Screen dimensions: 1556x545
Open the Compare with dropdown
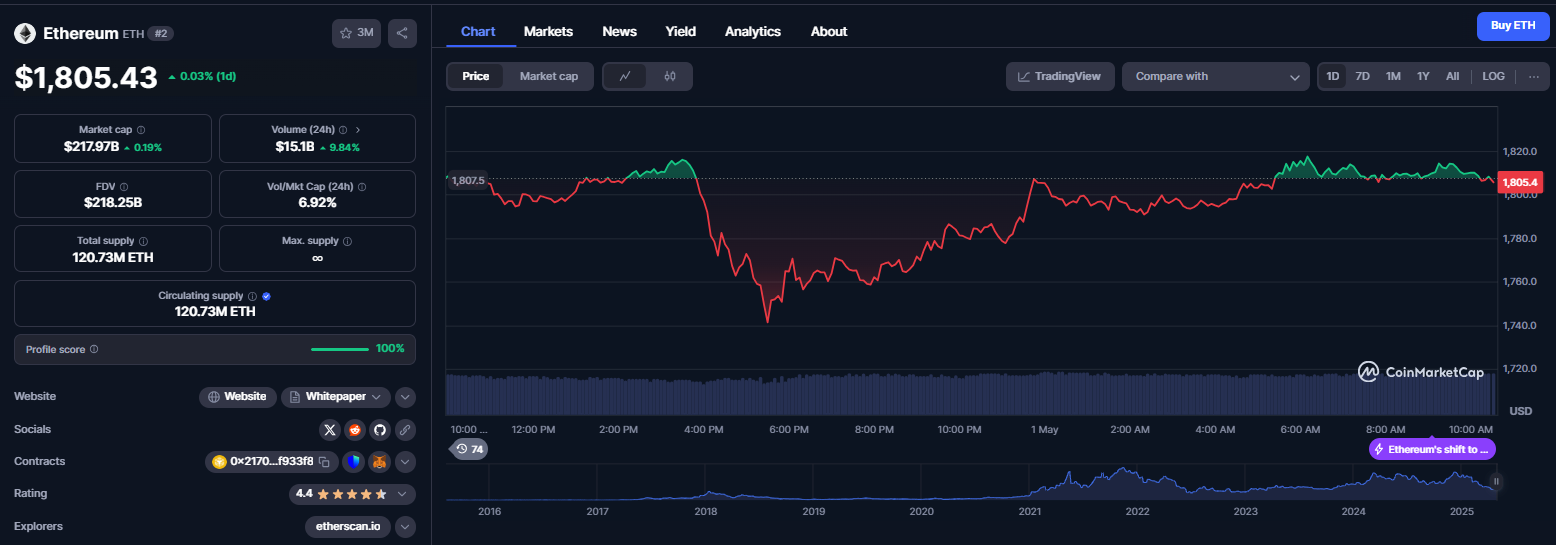click(x=1216, y=76)
